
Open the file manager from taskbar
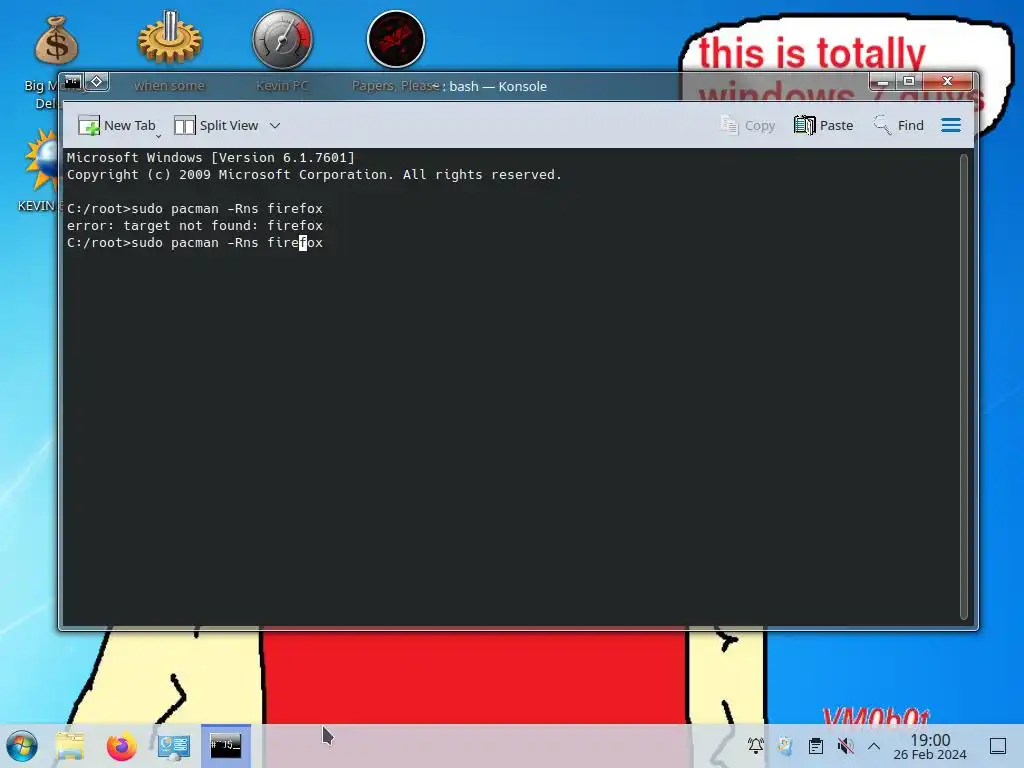pos(70,746)
